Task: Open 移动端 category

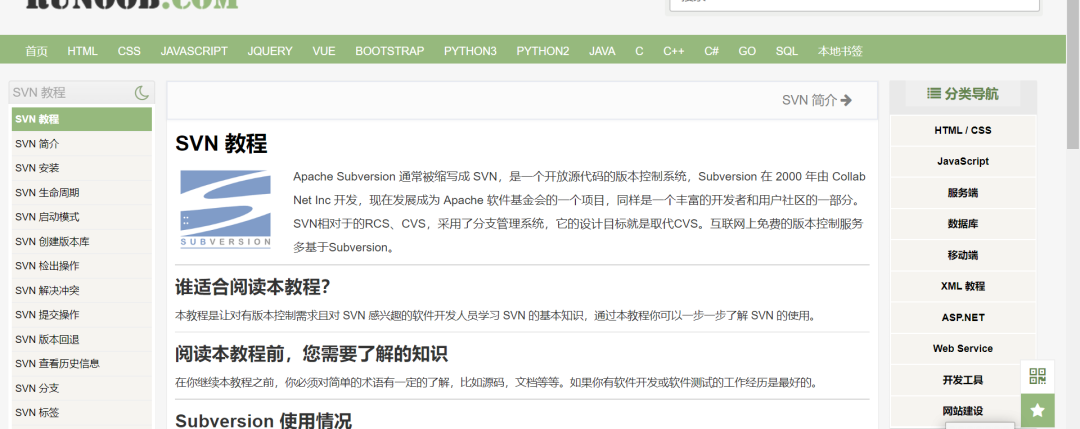Action: (x=963, y=255)
